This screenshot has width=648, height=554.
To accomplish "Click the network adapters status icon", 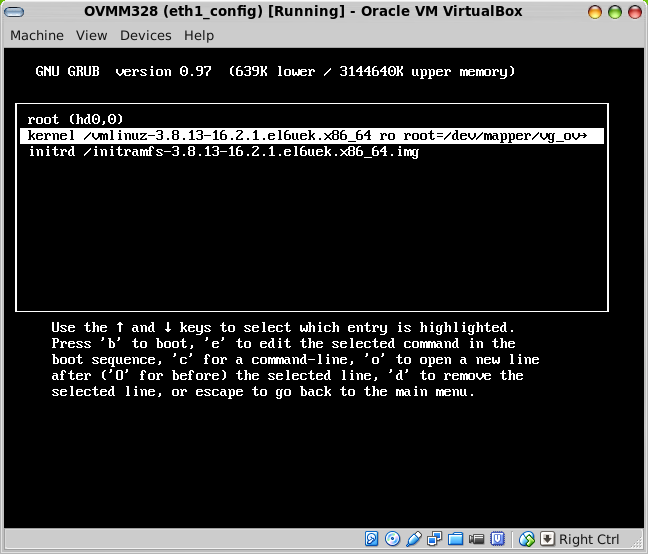I will [x=434, y=539].
